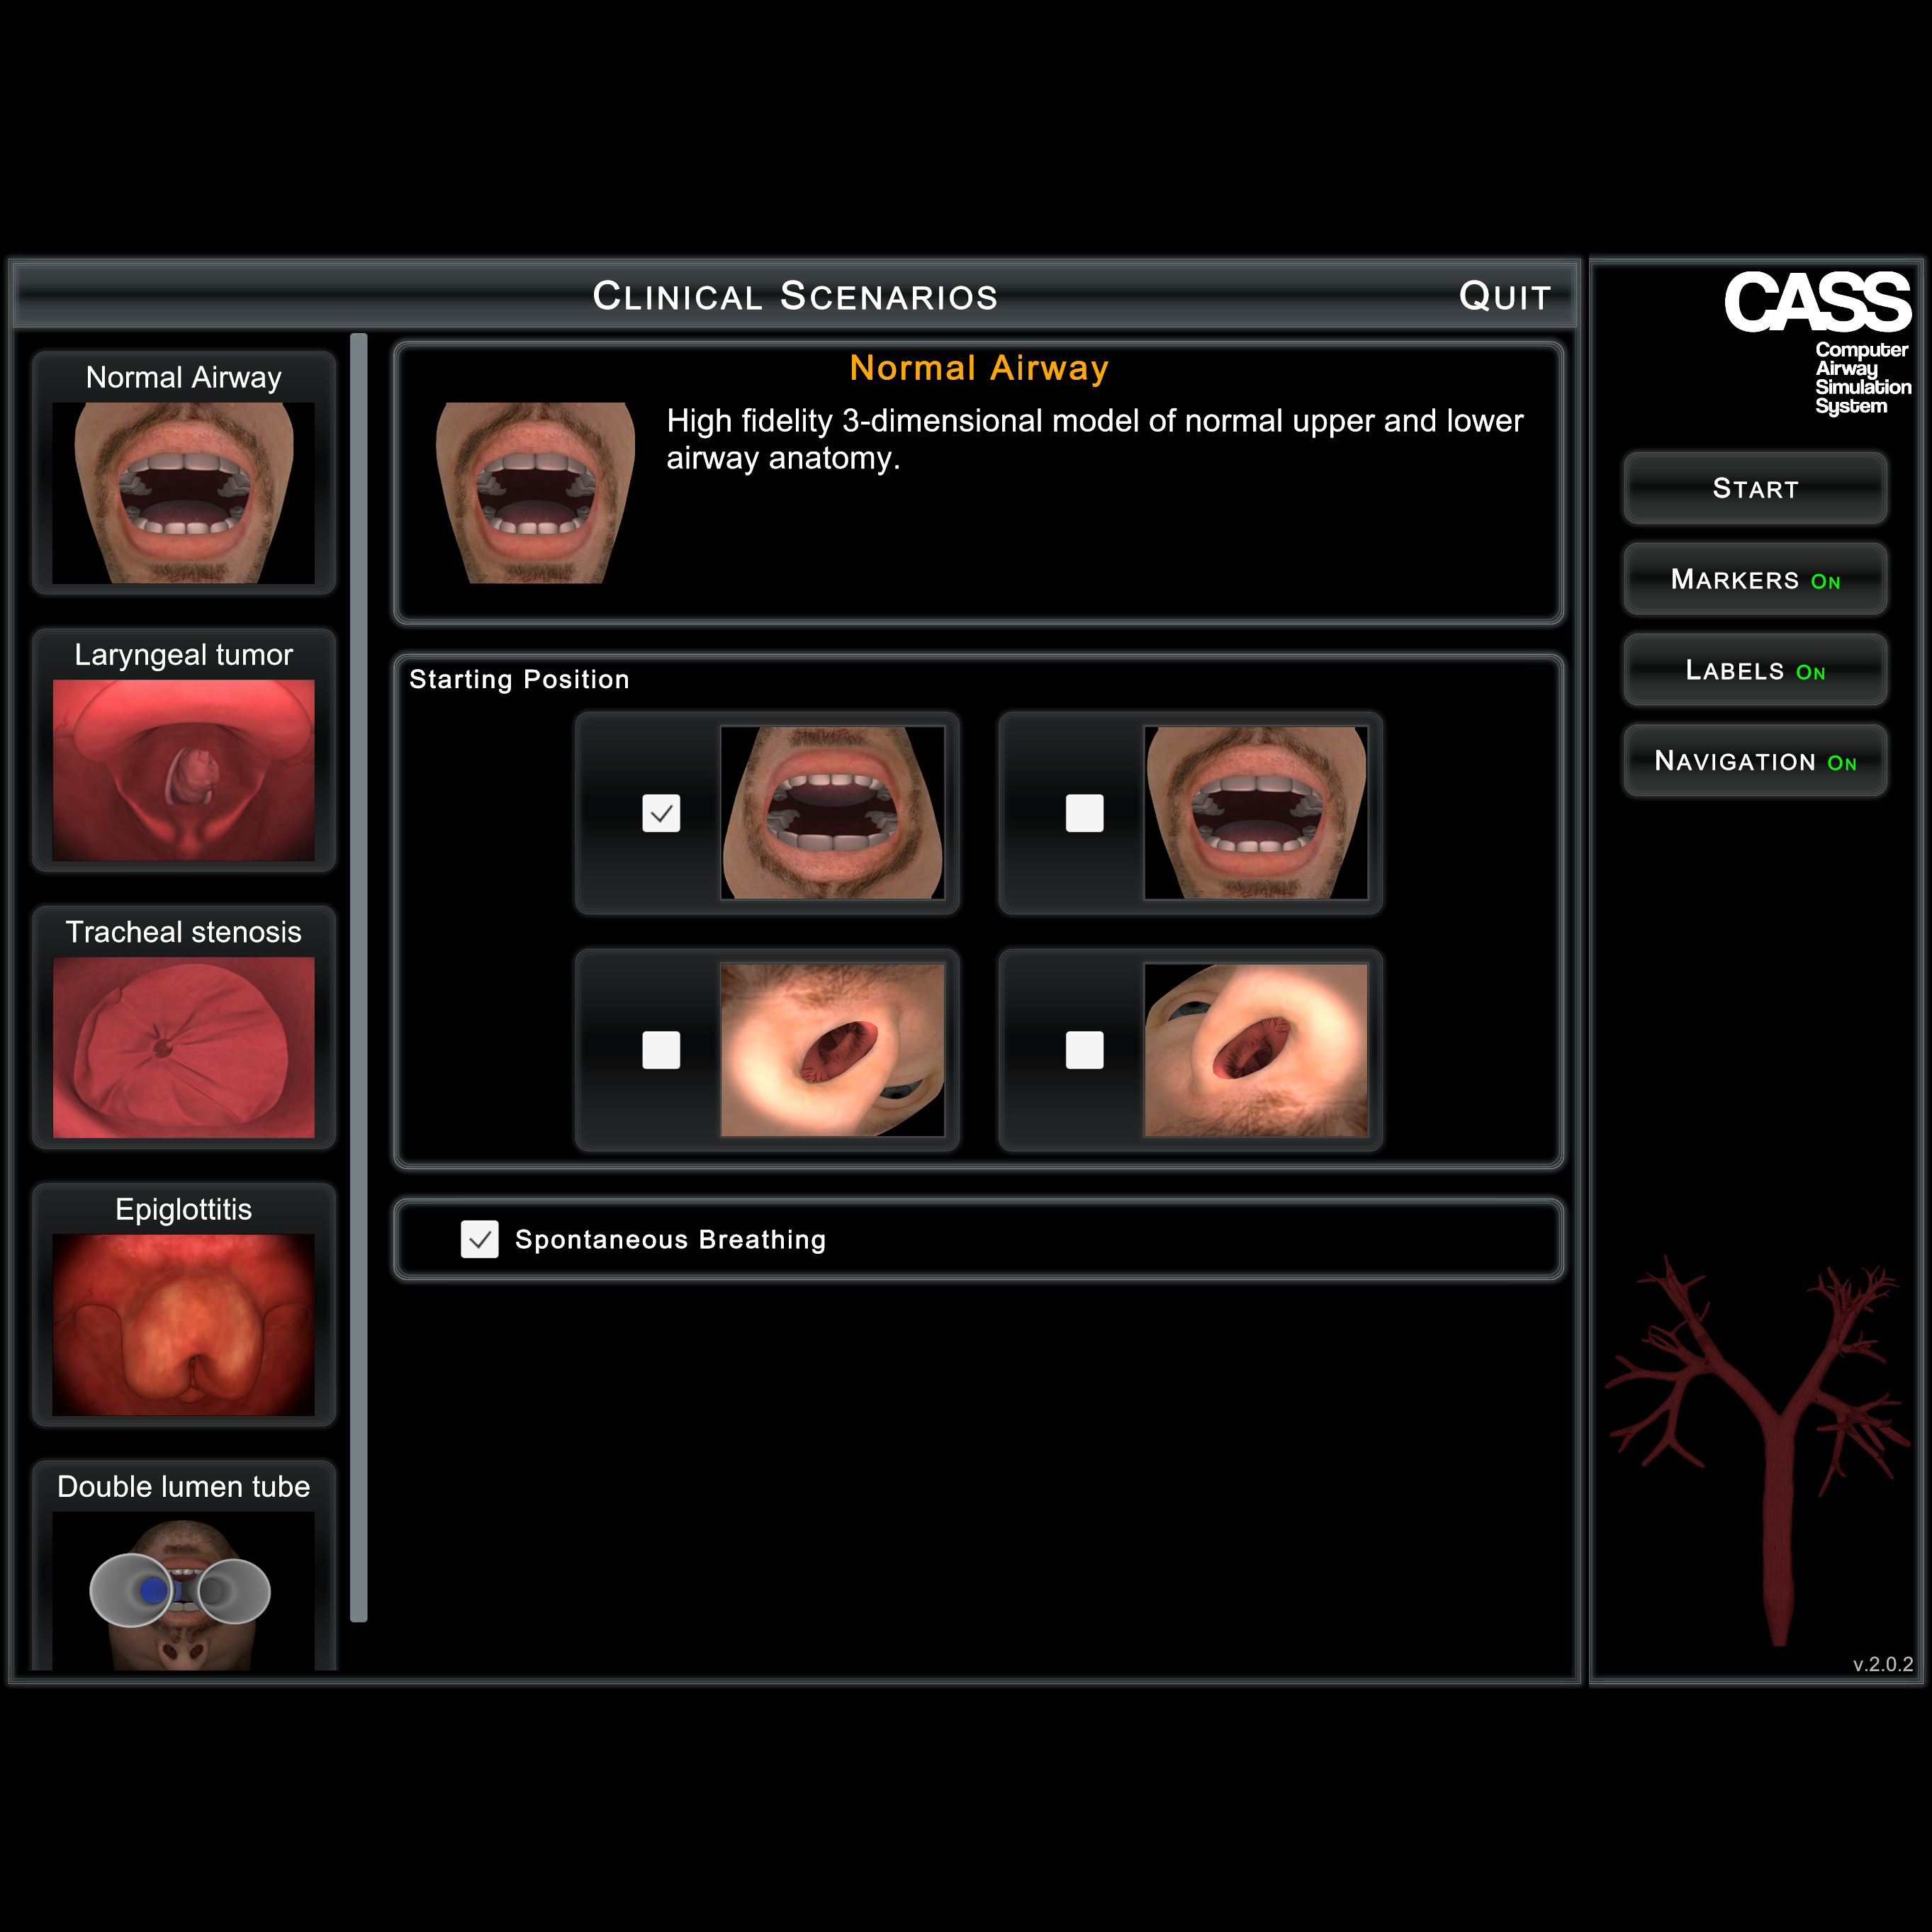1932x1932 pixels.
Task: Select the Normal Airway scenario thumbnail
Action: click(x=183, y=492)
